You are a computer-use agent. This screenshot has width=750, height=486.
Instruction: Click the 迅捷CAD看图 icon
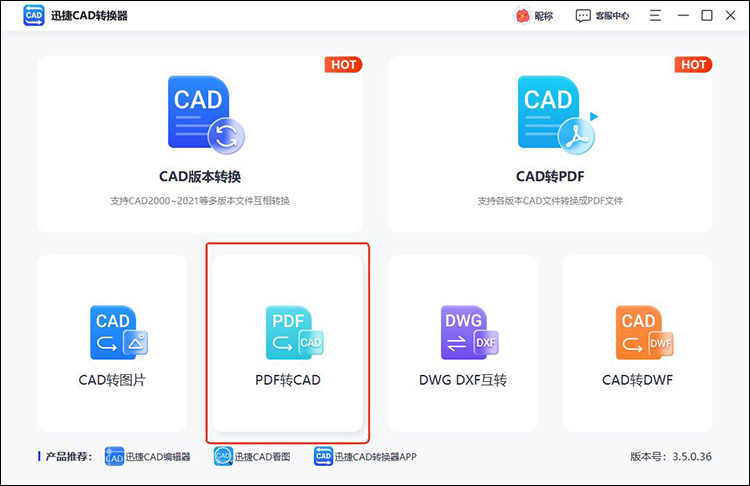coord(223,456)
